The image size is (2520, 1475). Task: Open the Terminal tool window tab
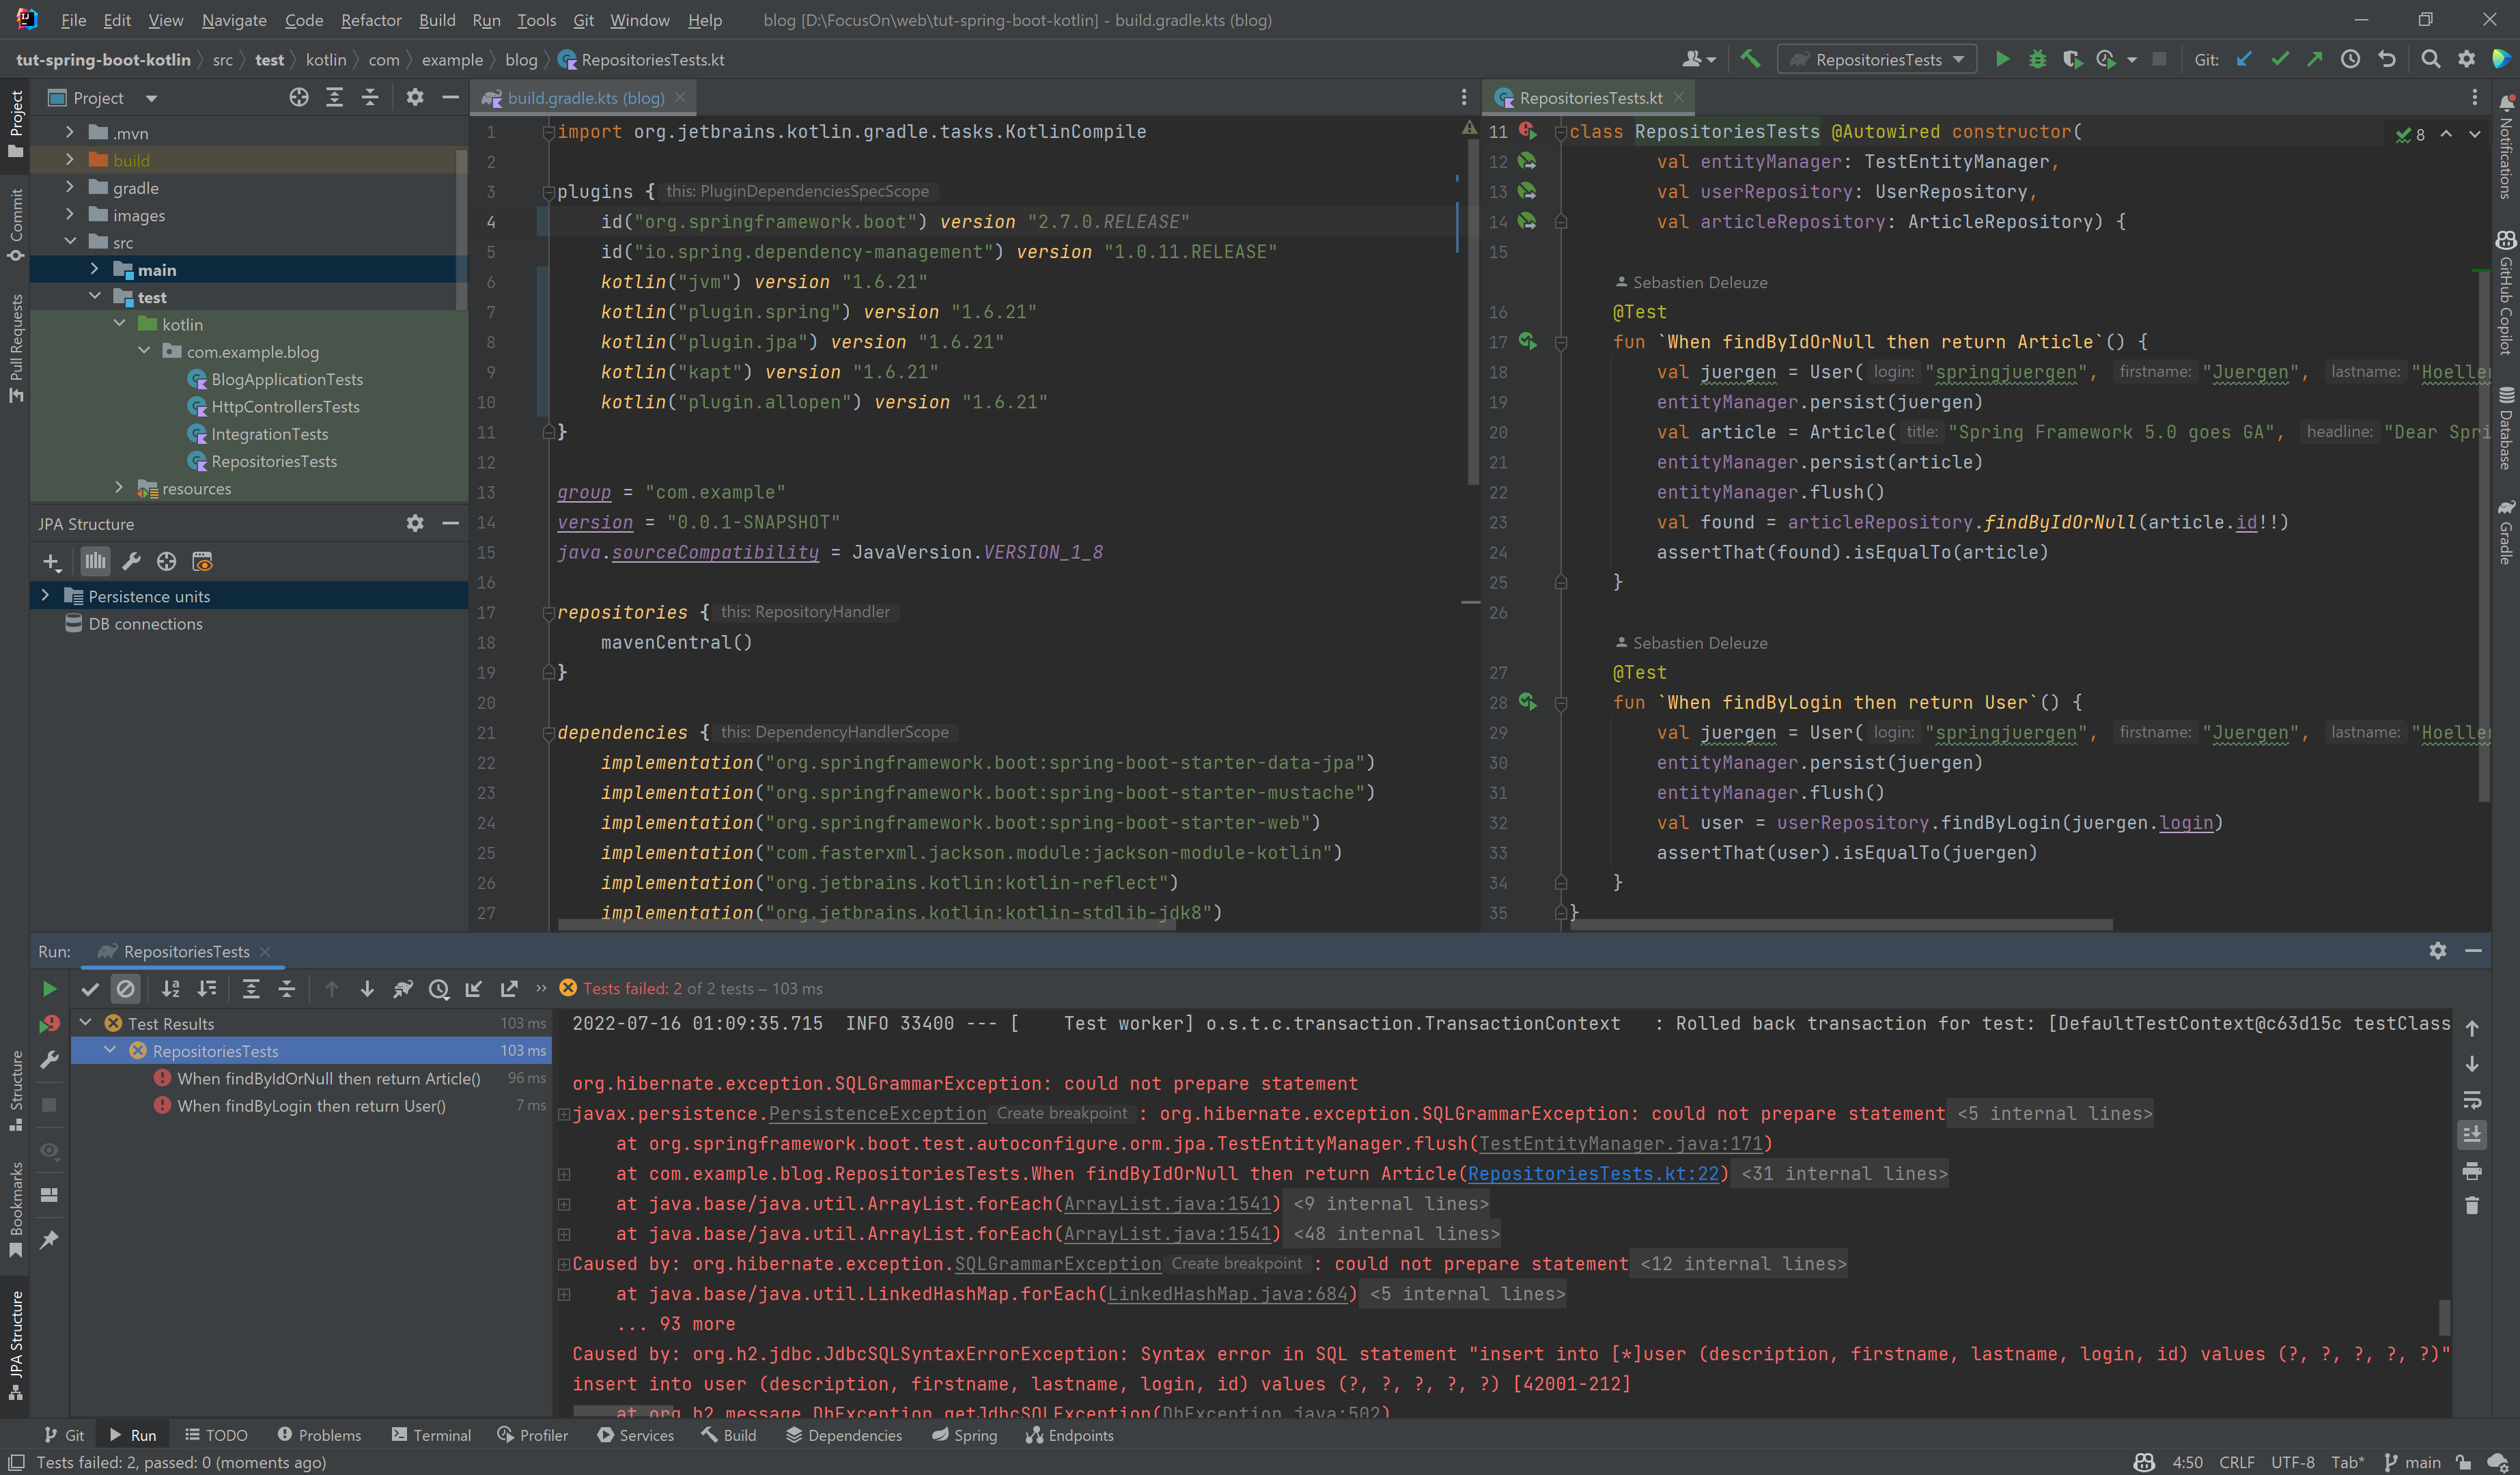[431, 1435]
